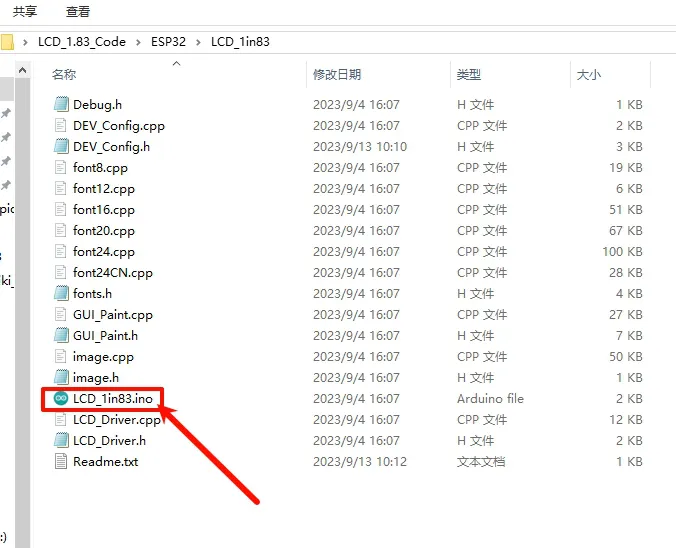Viewport: 676px width, 548px height.
Task: Navigate to LCD_1.83_Code in breadcrumb
Action: [82, 42]
